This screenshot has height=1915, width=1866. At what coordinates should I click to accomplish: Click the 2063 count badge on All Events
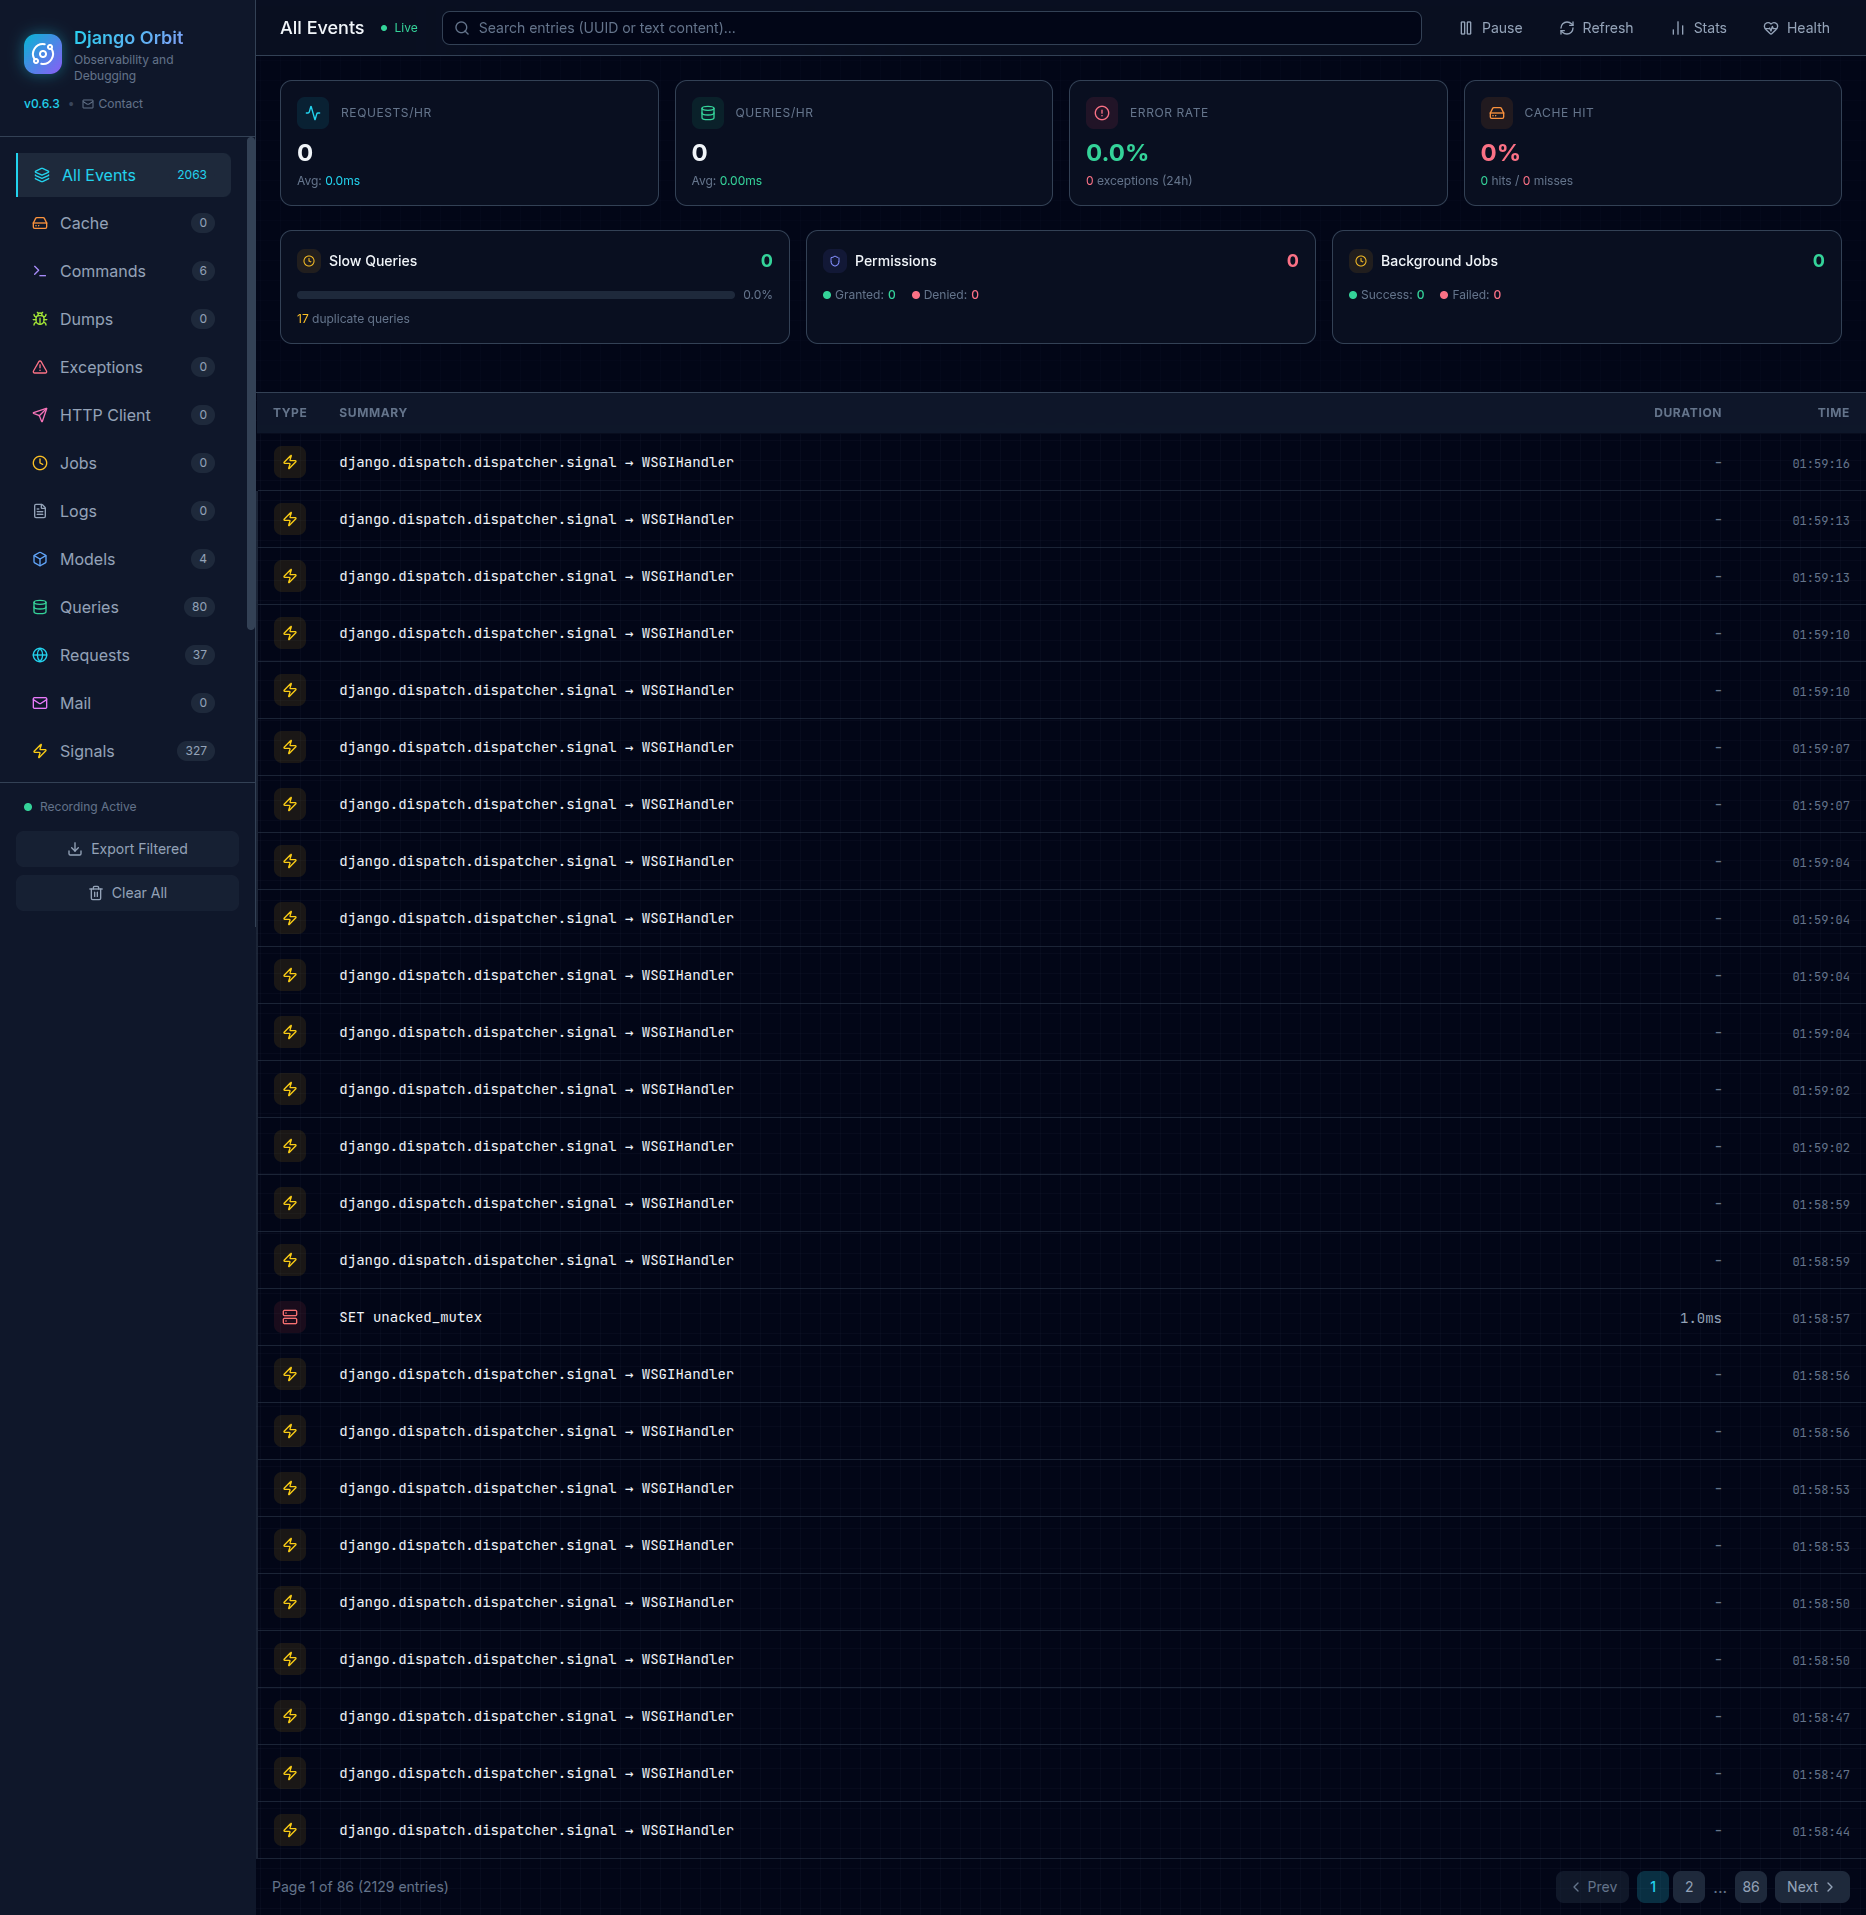coord(192,175)
